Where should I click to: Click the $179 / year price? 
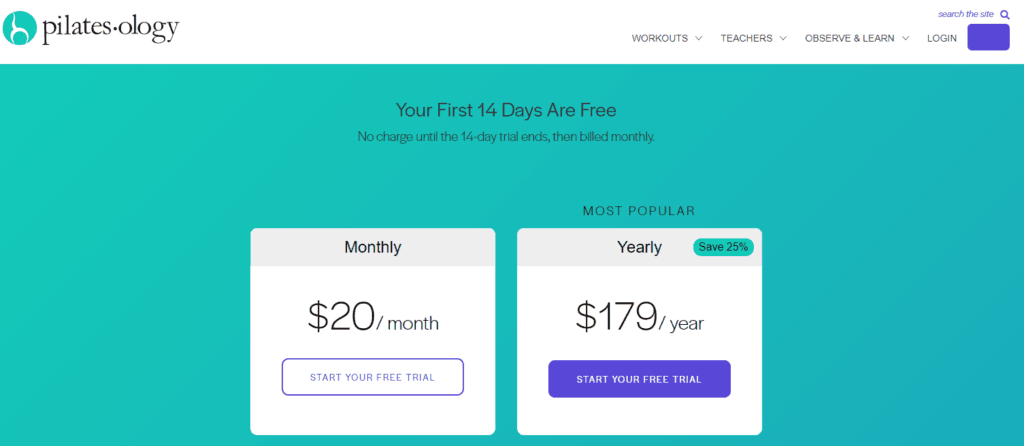pos(639,317)
